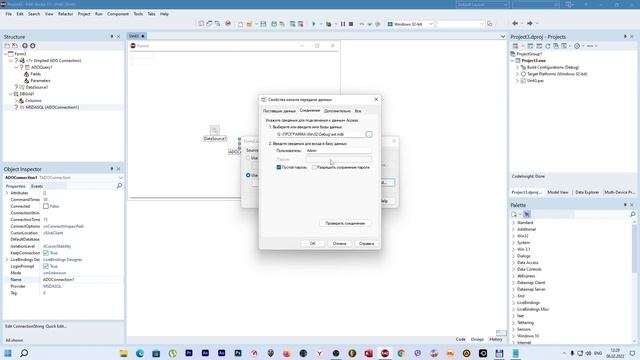The width and height of the screenshot is (640, 360).
Task: Click move-up arrow icon in Structure panel
Action: click(25, 46)
